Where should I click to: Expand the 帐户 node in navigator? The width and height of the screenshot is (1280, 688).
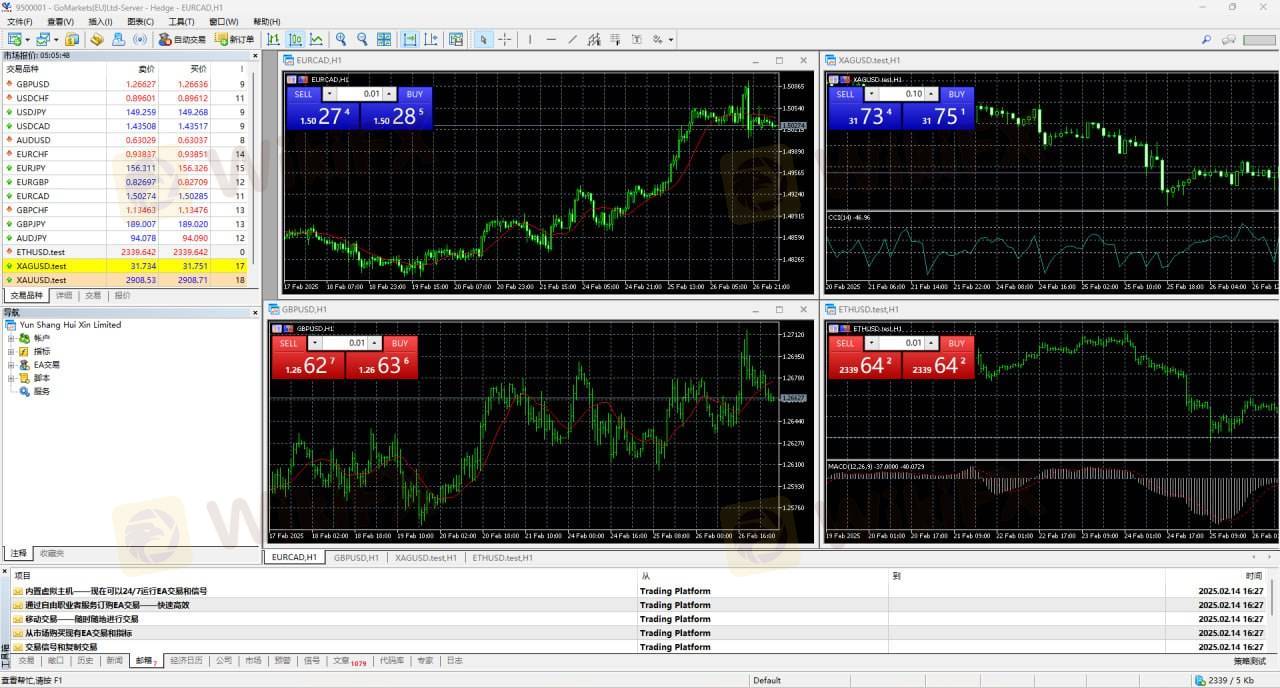click(11, 338)
